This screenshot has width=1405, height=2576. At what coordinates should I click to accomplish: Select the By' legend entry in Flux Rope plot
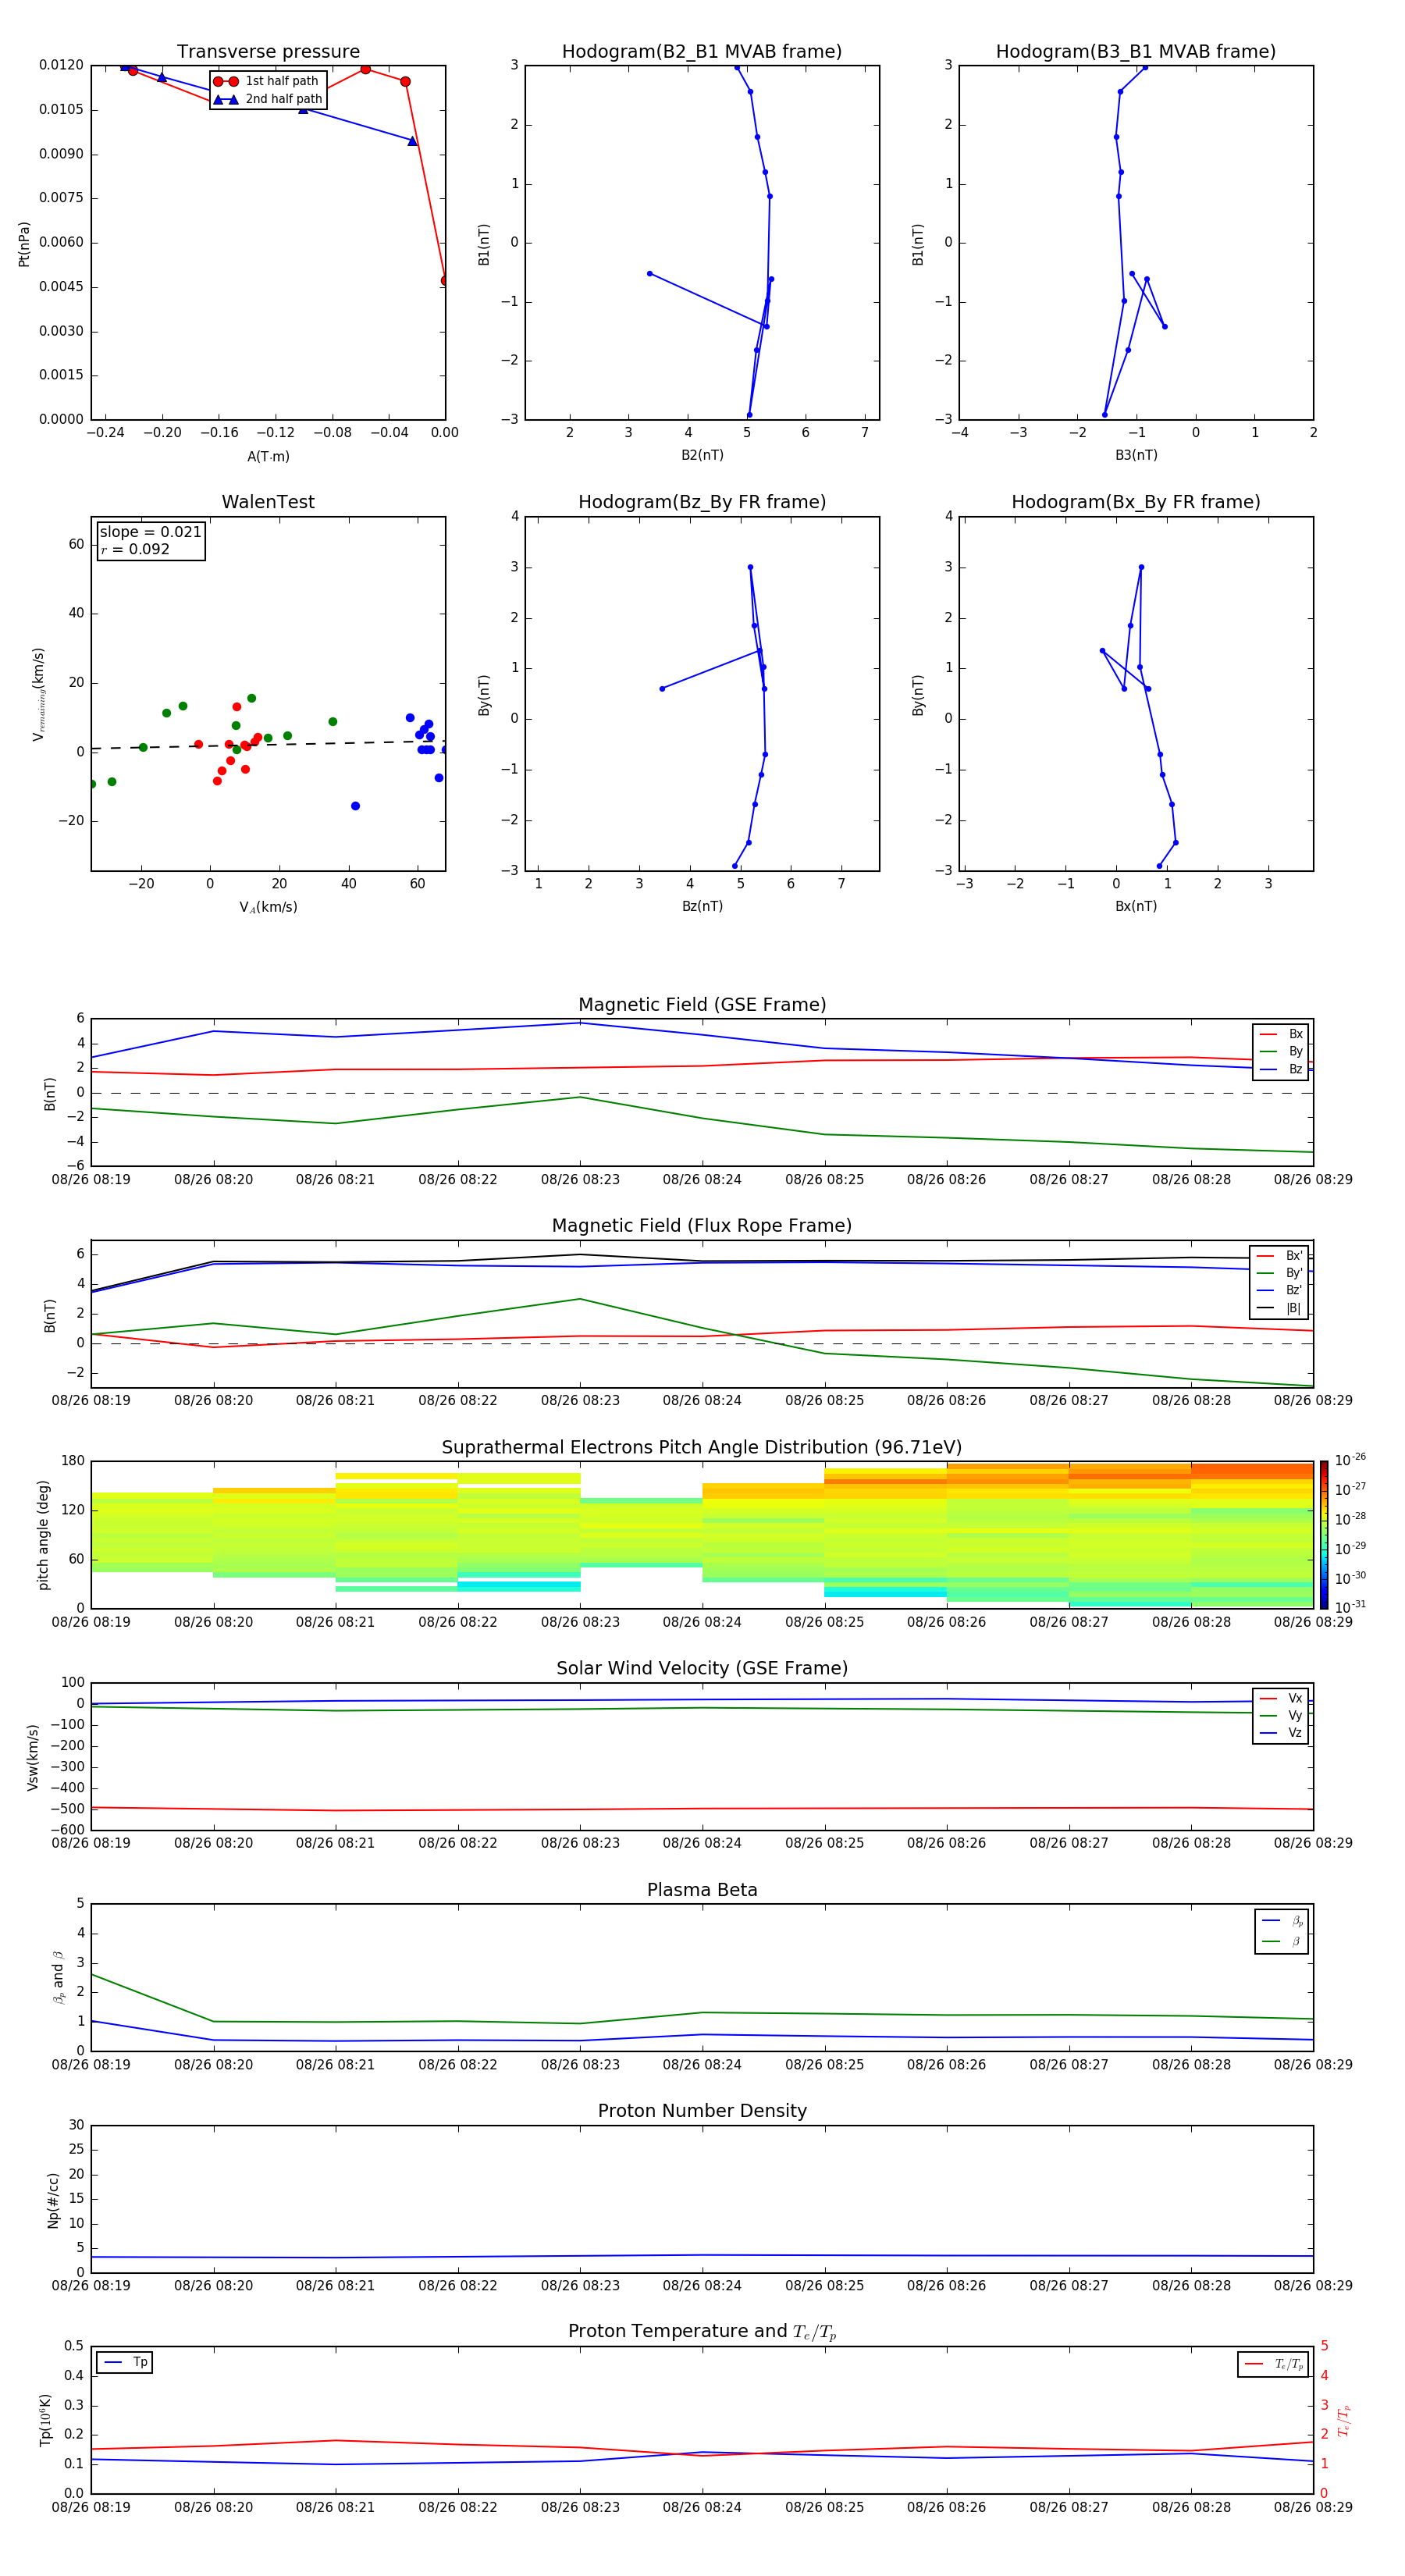pos(1280,1273)
